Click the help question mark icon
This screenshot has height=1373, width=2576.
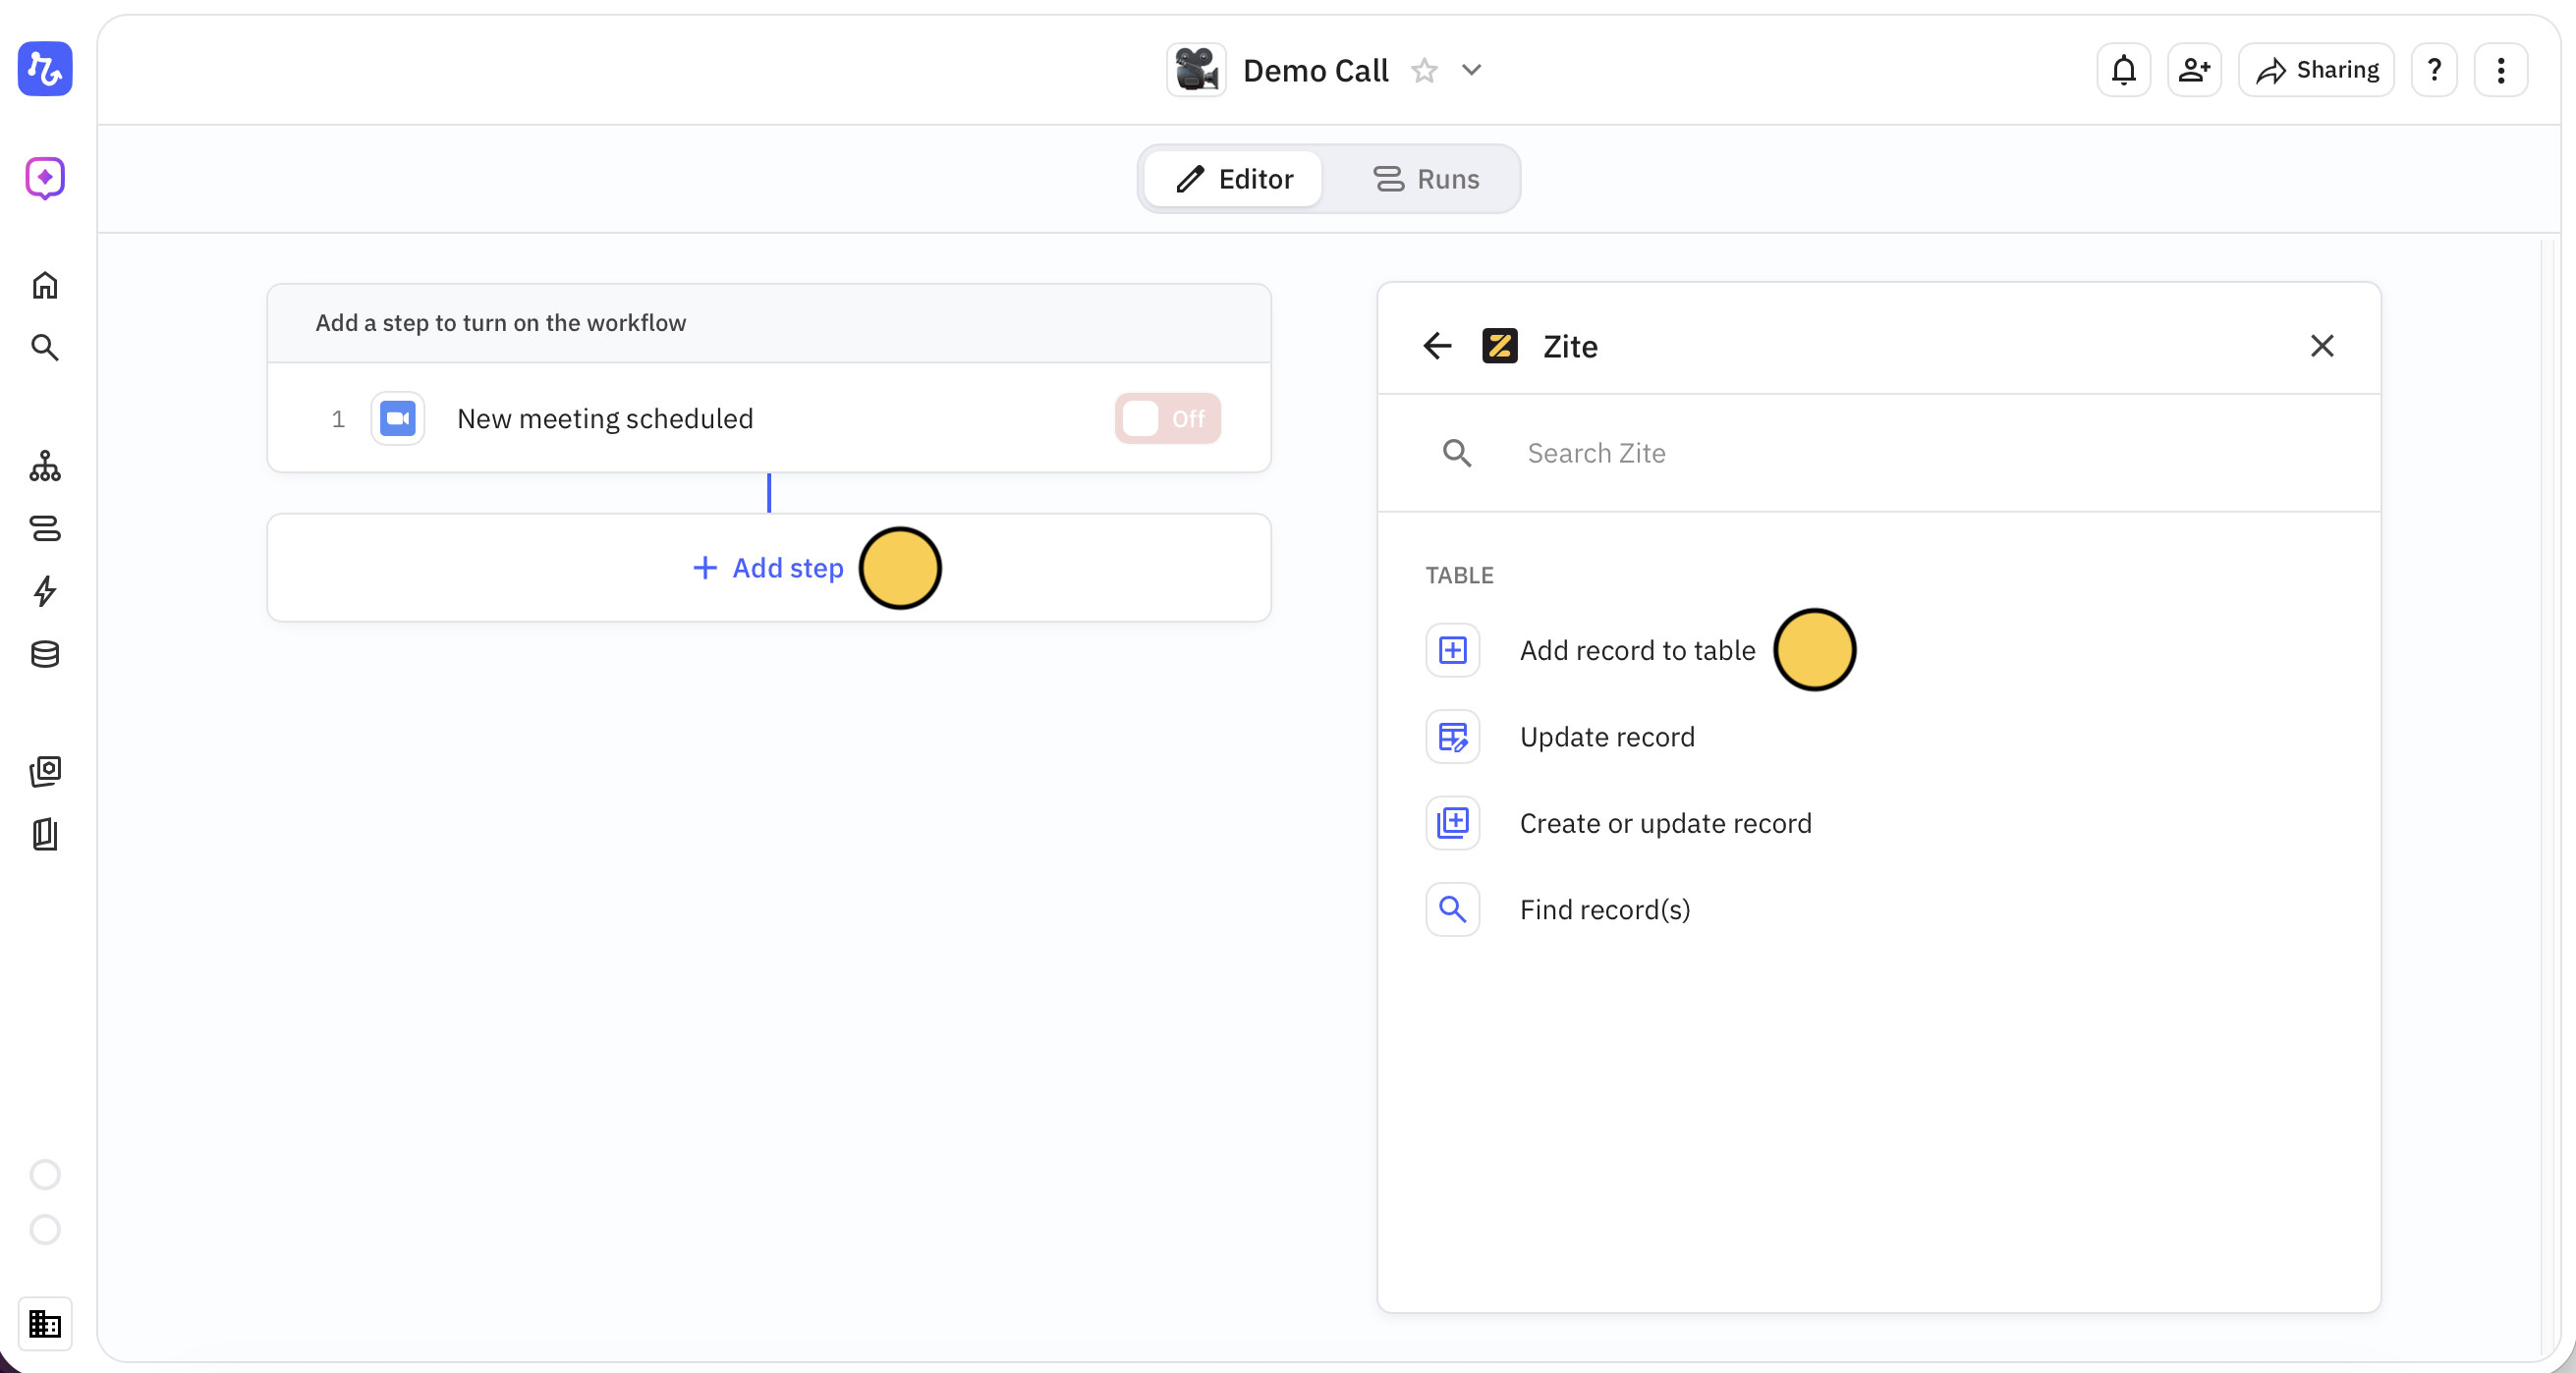2434,70
